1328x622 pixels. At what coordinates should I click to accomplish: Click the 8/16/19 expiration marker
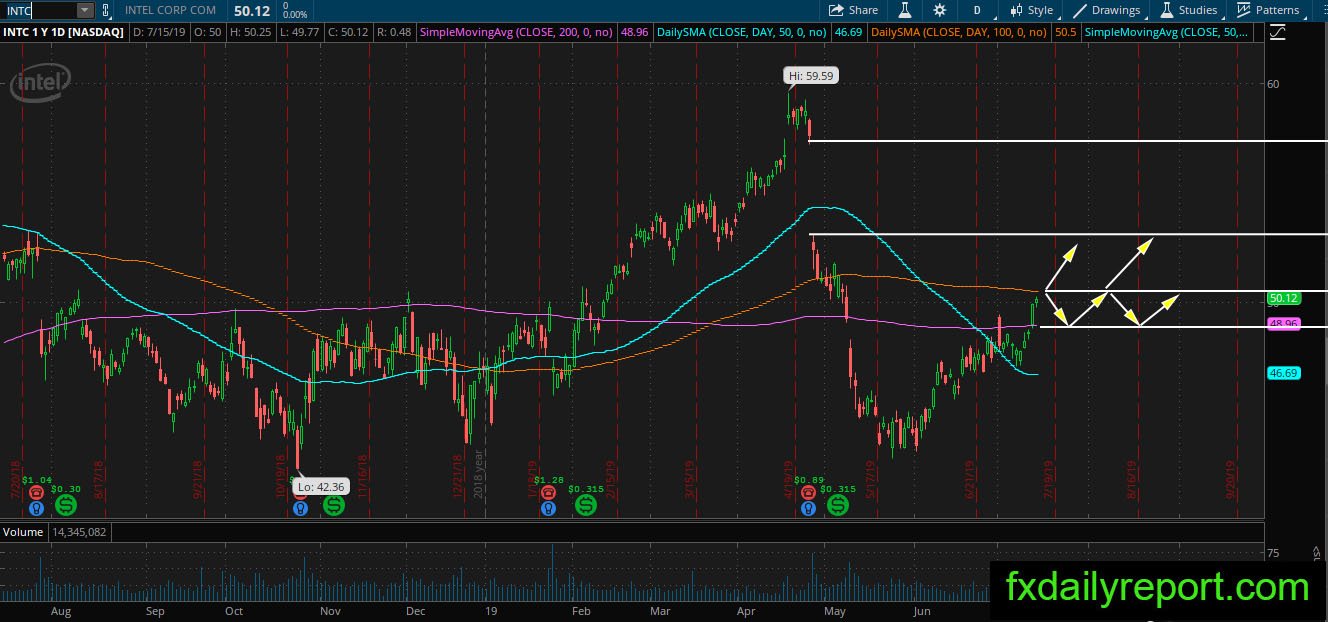[1130, 478]
